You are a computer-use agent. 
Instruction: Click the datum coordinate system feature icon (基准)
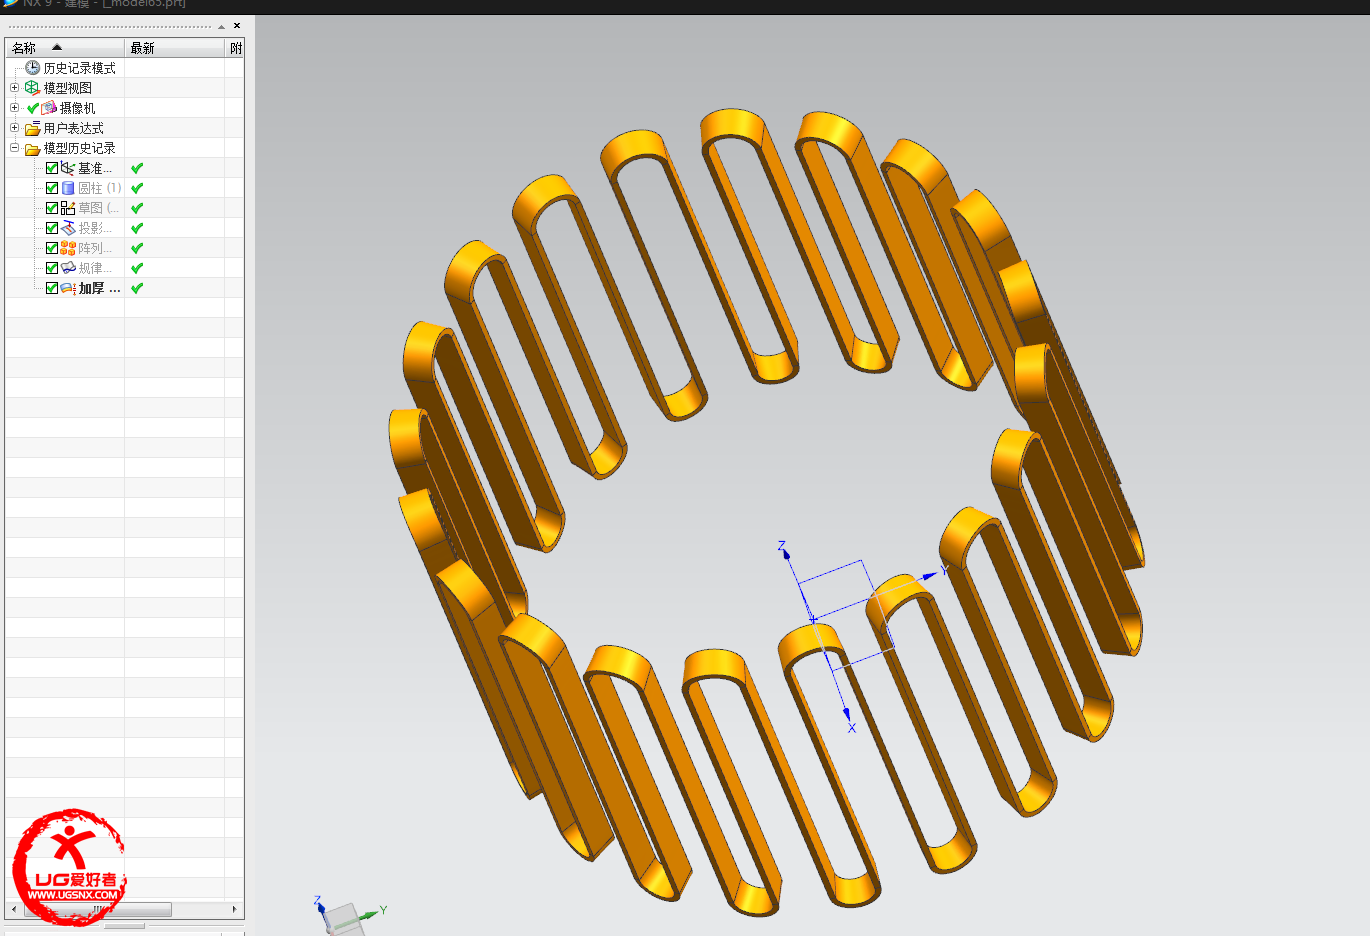tap(68, 168)
